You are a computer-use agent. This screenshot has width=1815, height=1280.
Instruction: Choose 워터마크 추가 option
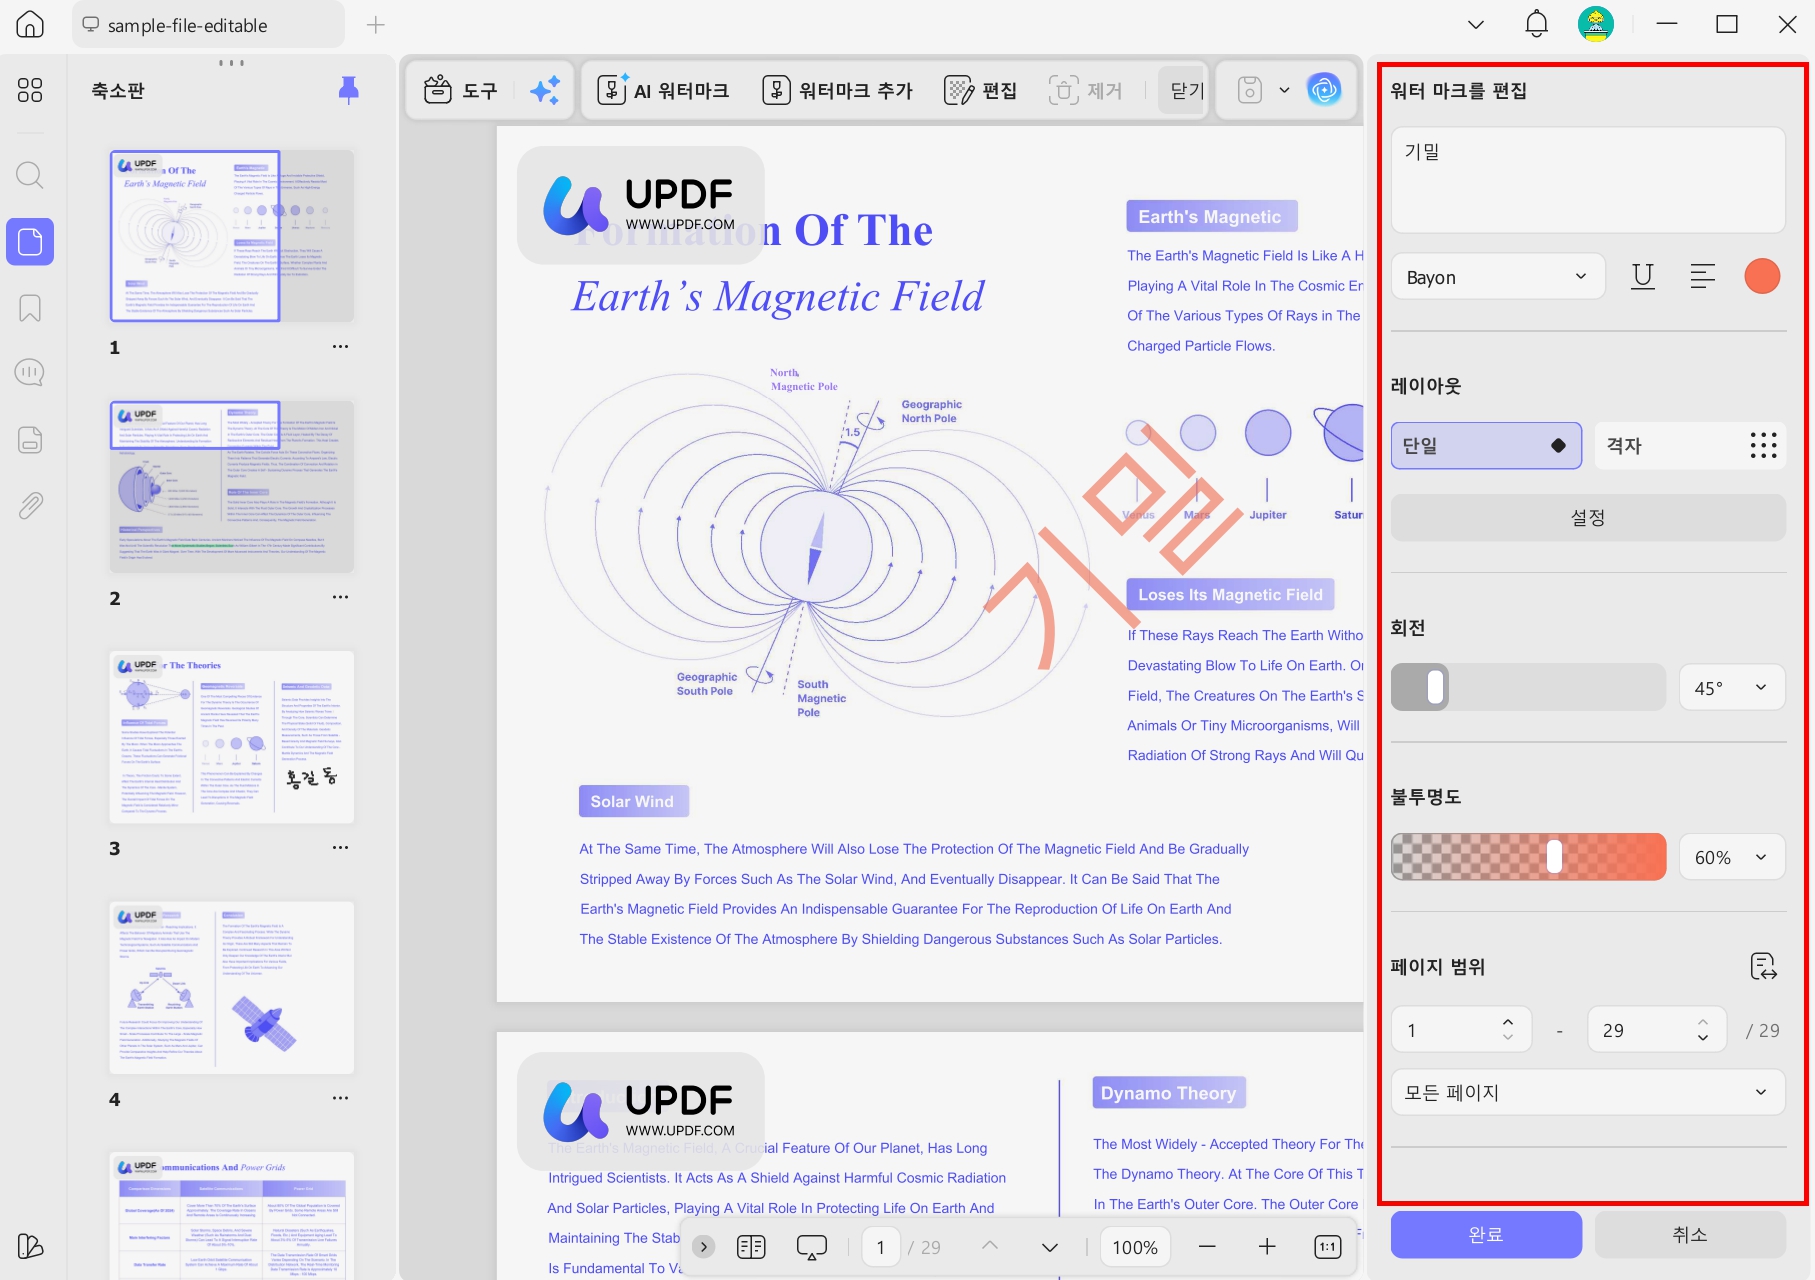837,91
